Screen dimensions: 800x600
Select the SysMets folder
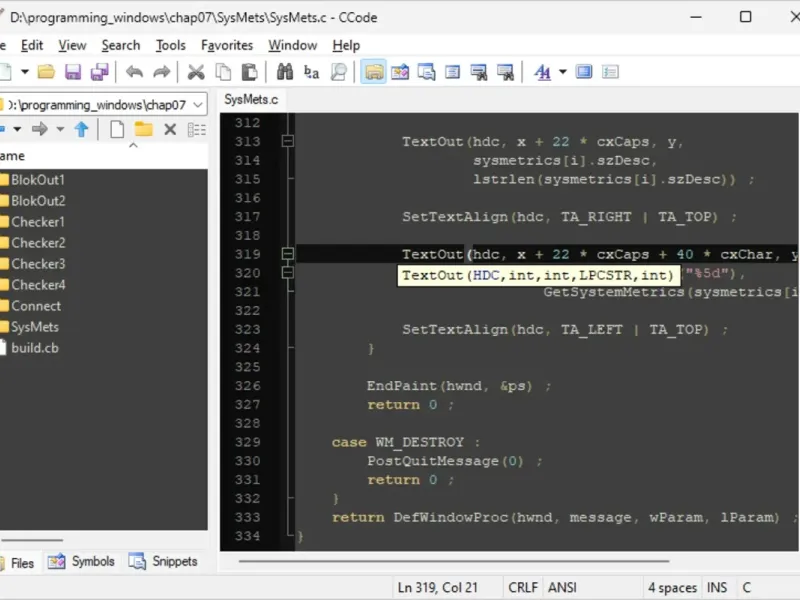point(35,327)
